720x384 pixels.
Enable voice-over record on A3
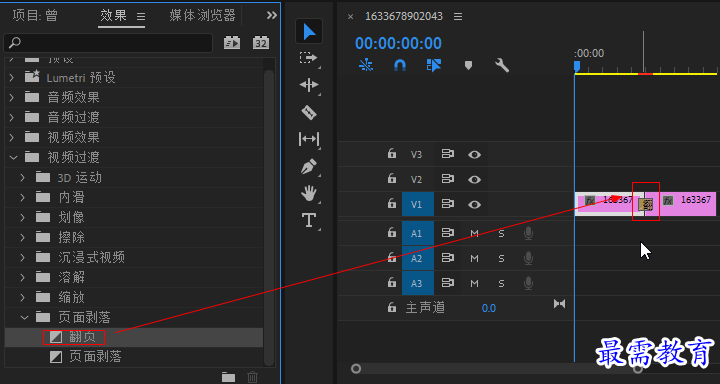coord(529,283)
